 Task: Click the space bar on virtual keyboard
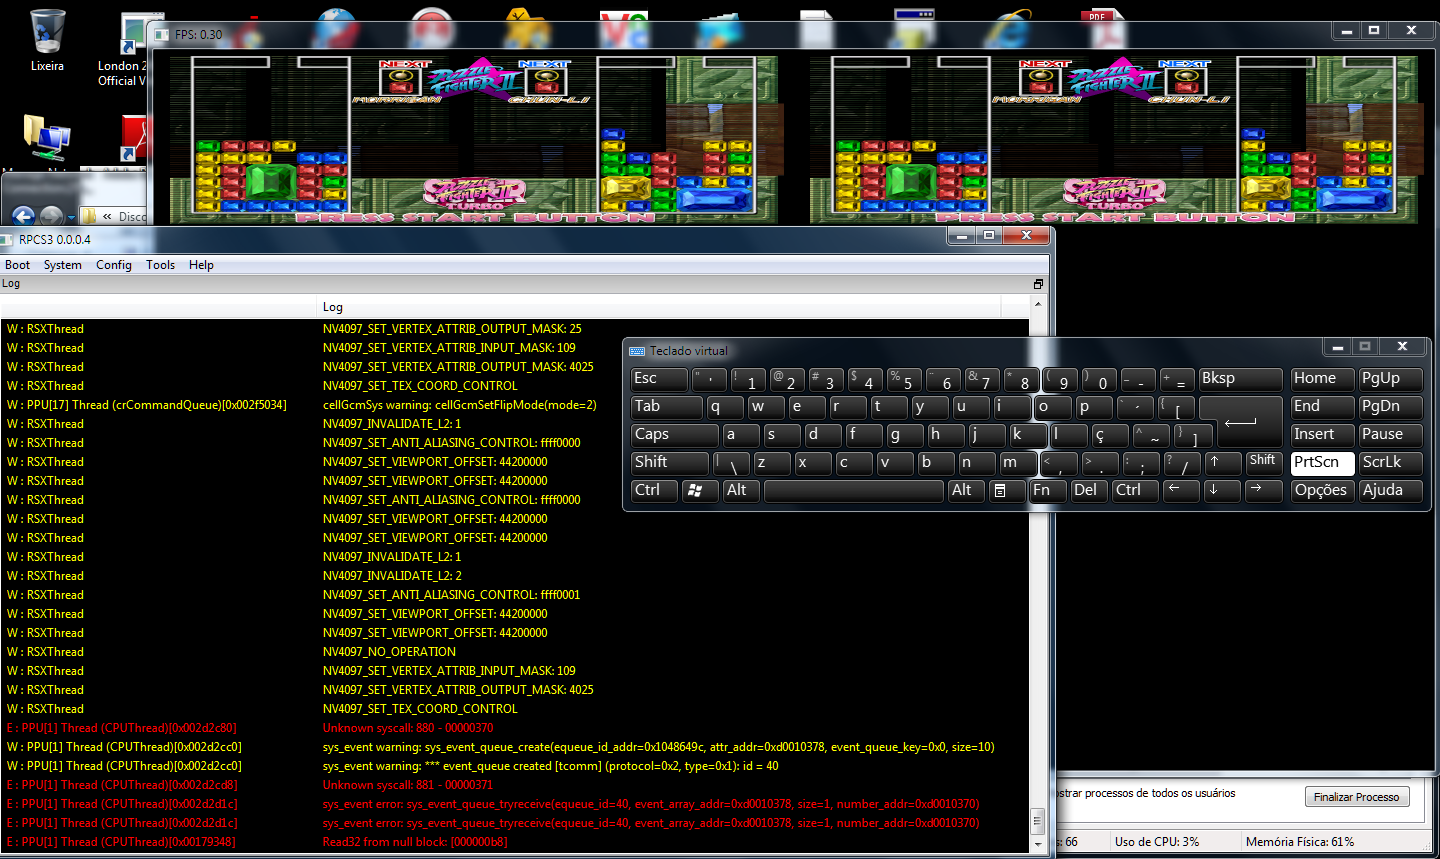click(x=853, y=491)
